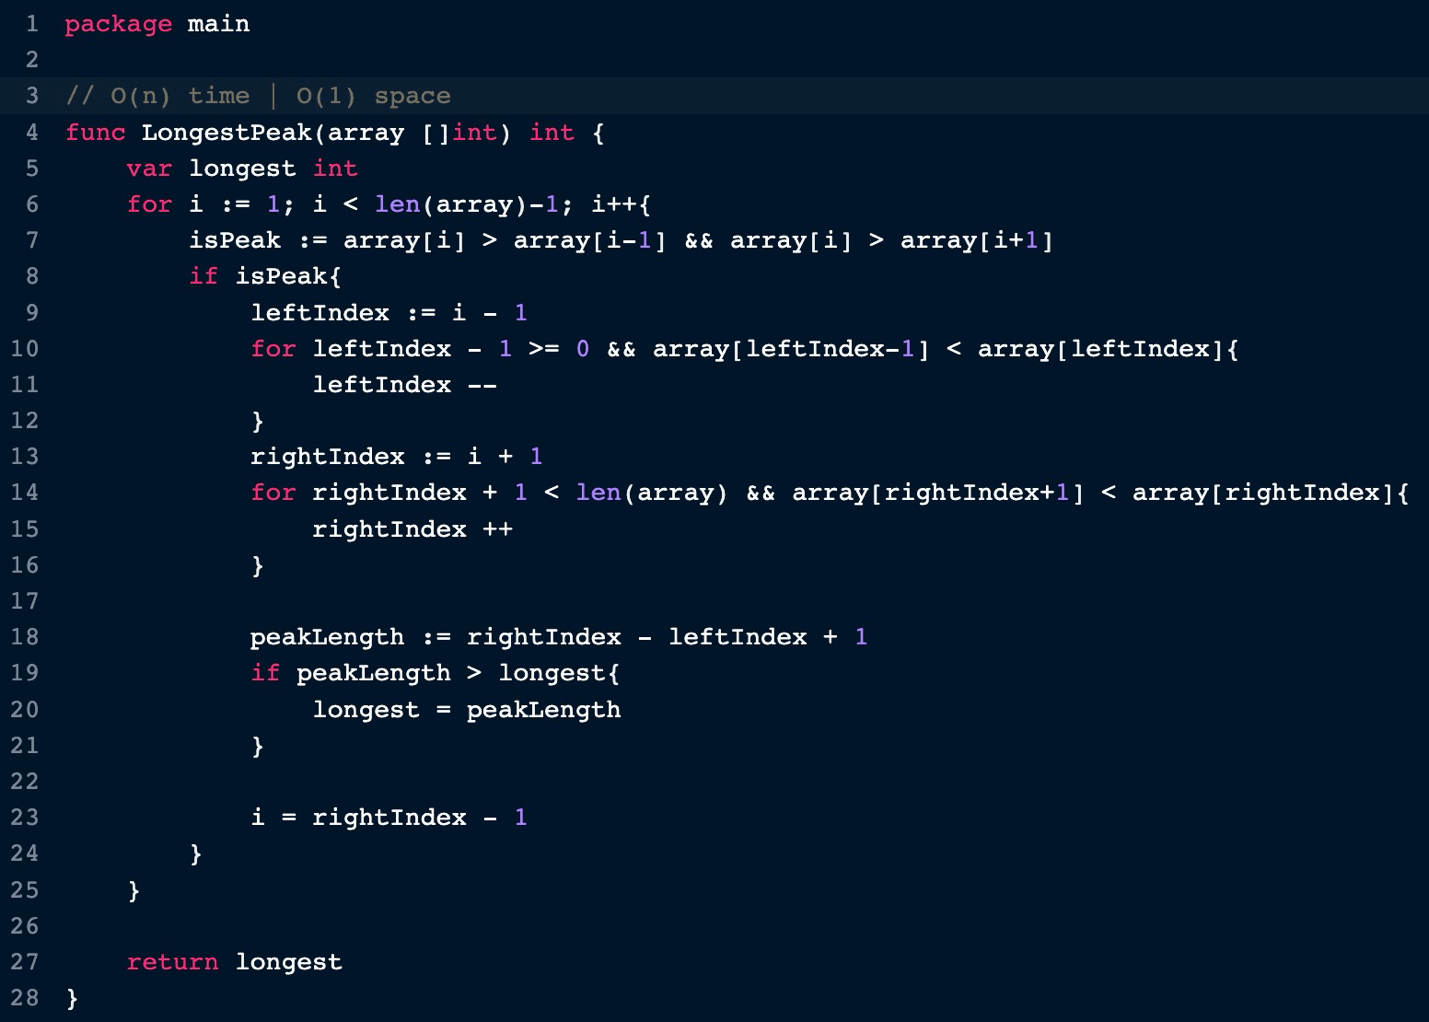Place cursor on the 'package' keyword

[x=118, y=24]
